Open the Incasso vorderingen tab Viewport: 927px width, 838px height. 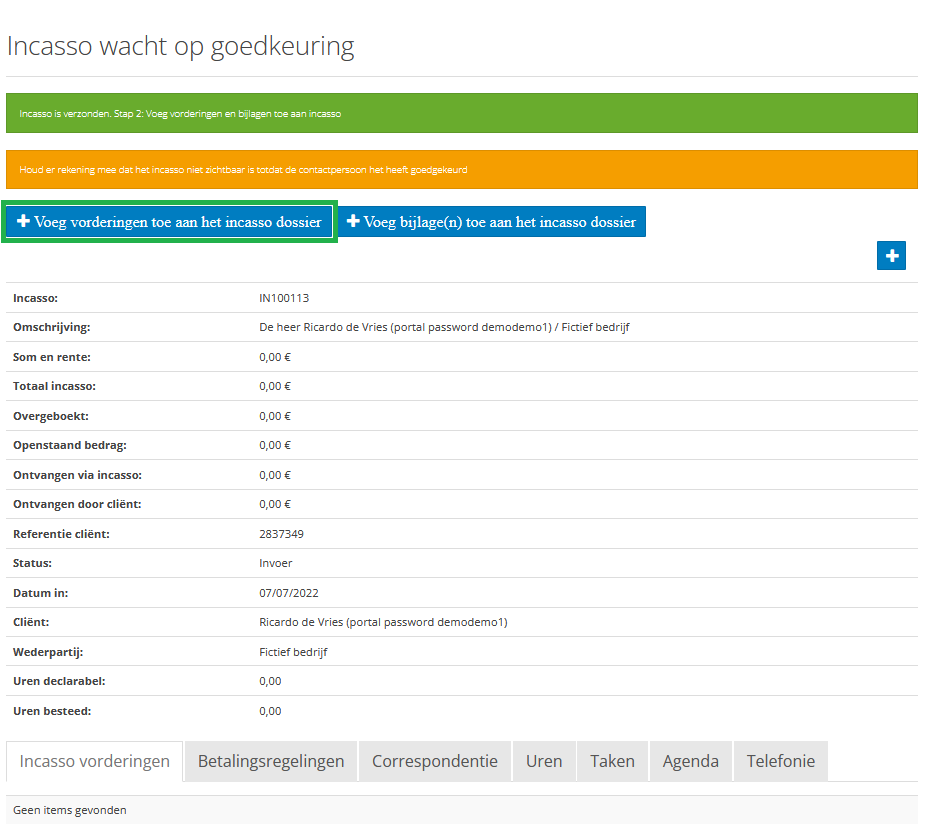pyautogui.click(x=95, y=761)
